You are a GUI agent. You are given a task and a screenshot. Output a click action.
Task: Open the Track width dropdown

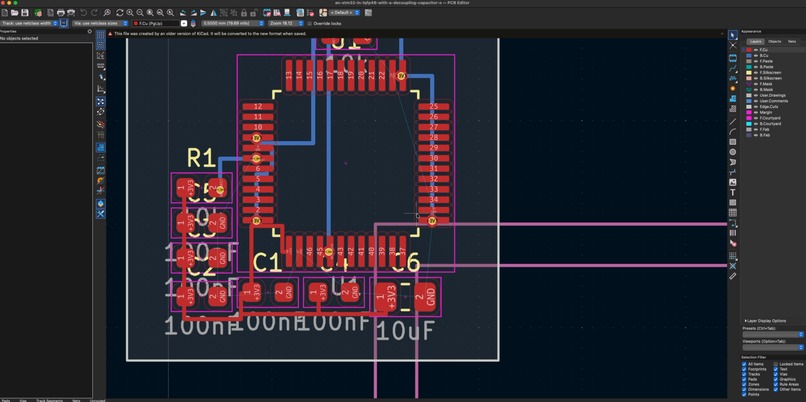point(29,23)
